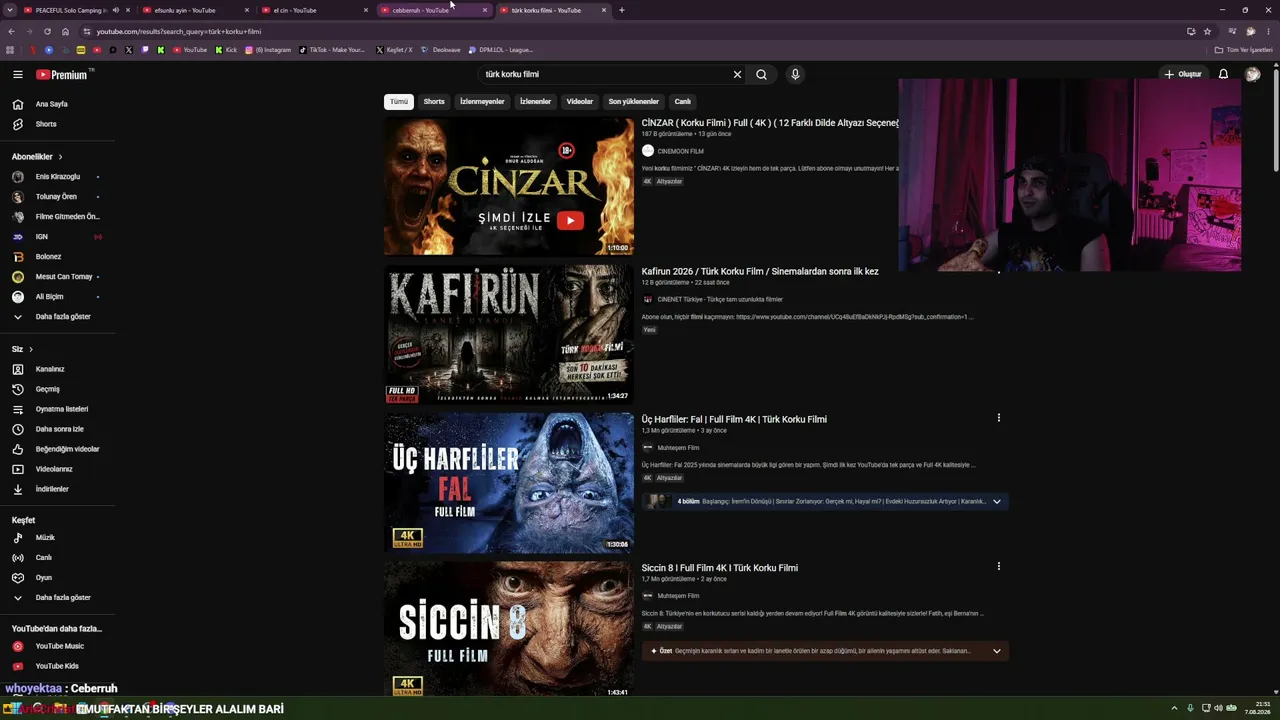Open Tolunay Ören subscription channel
Viewport: 1280px width, 720px height.
(x=56, y=197)
